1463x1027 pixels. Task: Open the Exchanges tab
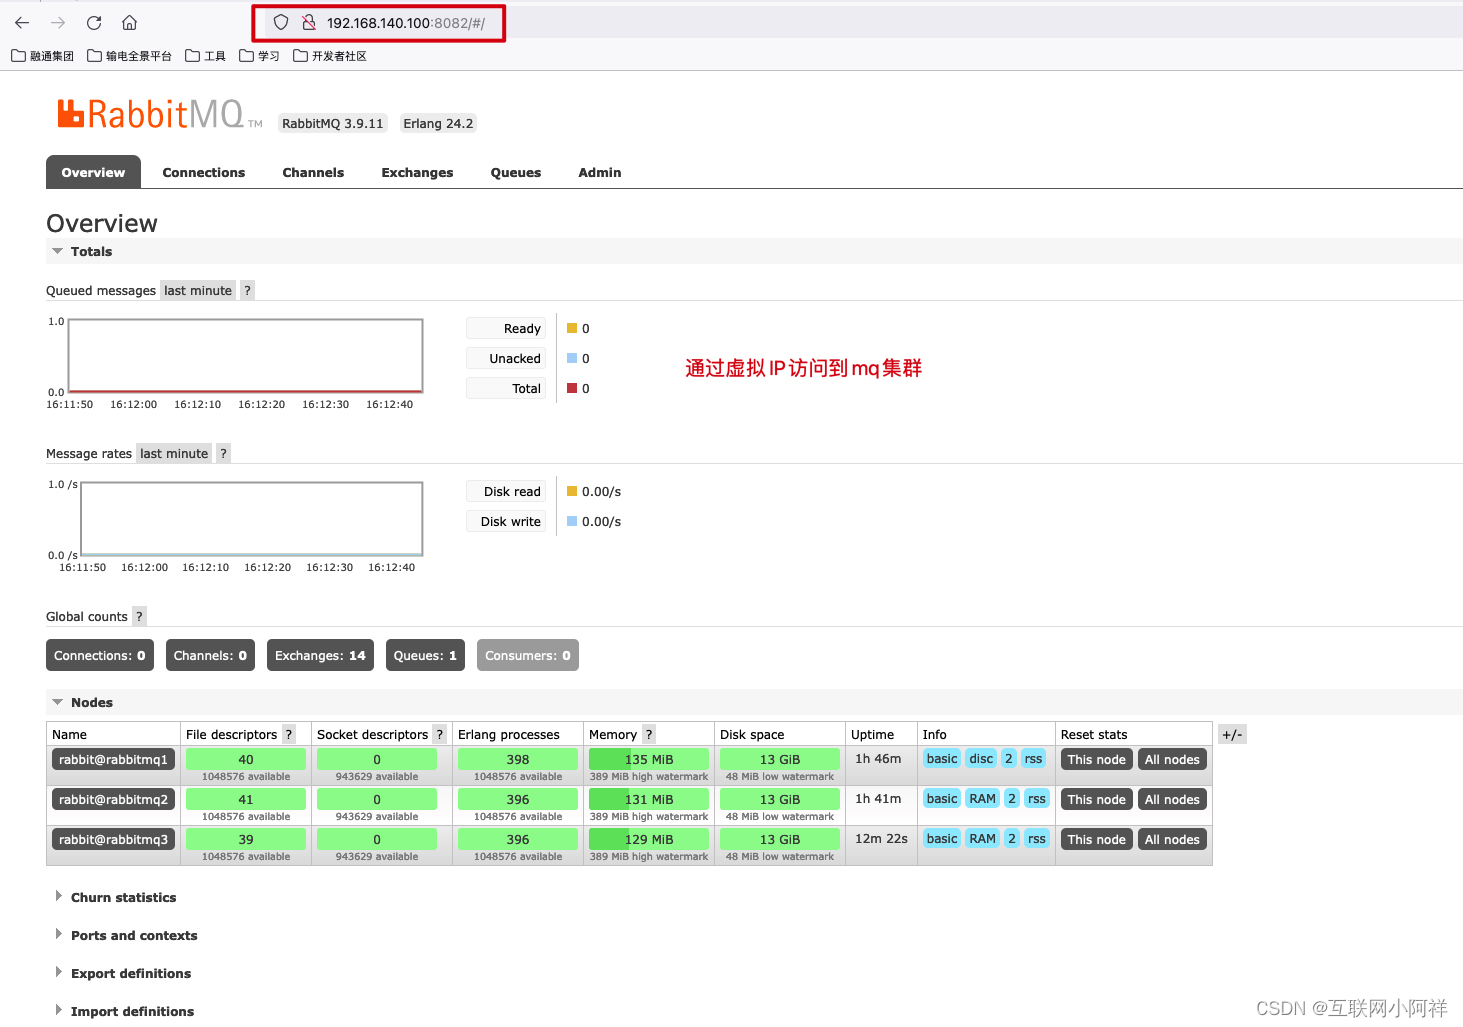(417, 172)
